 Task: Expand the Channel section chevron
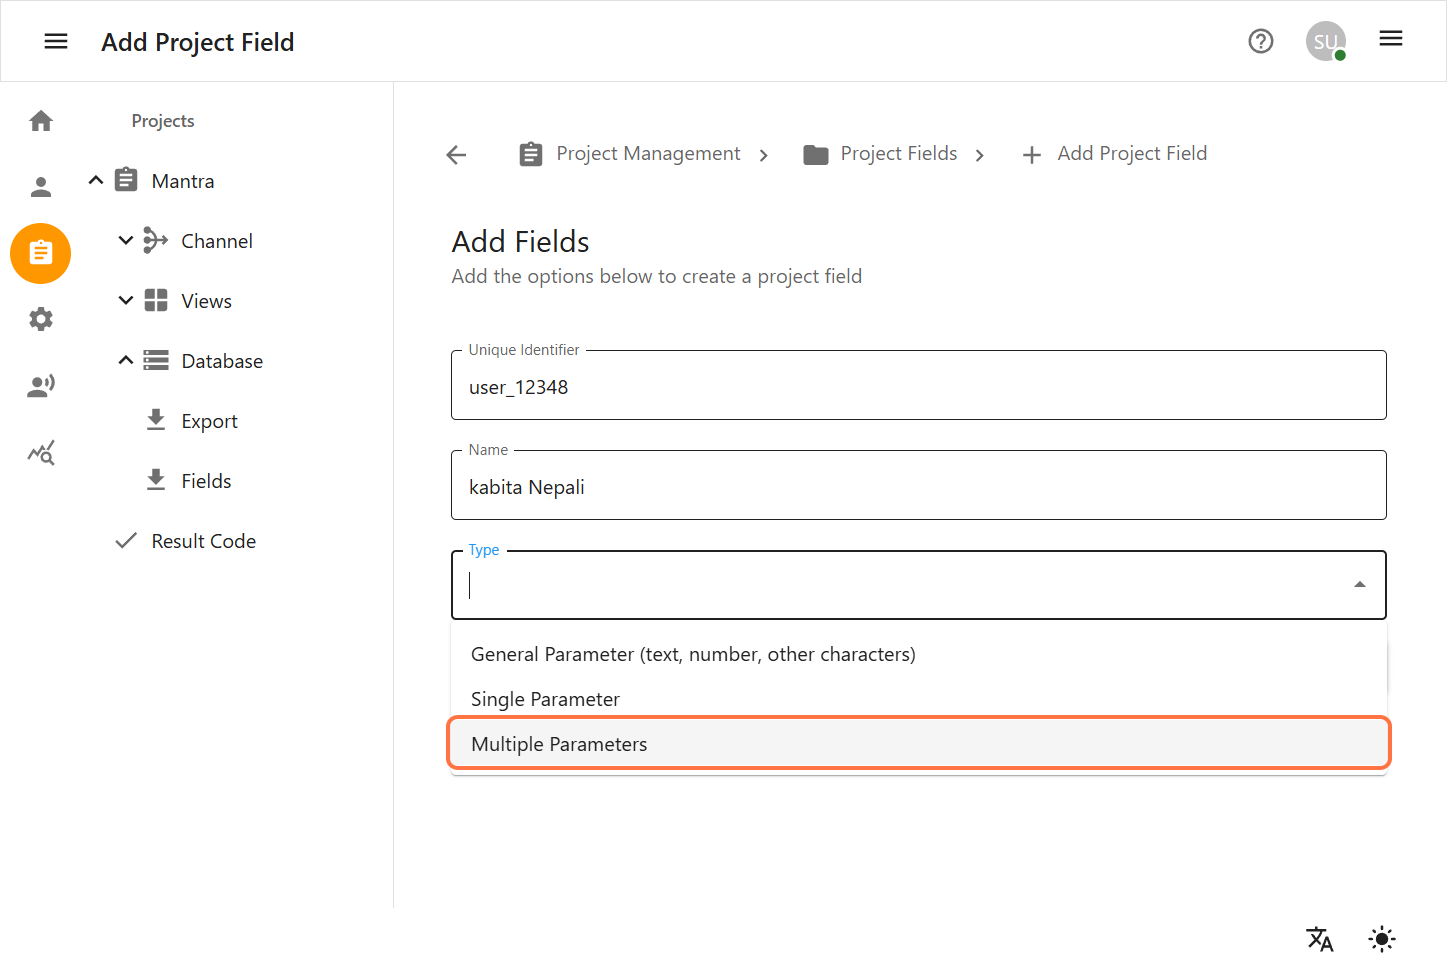click(x=125, y=240)
